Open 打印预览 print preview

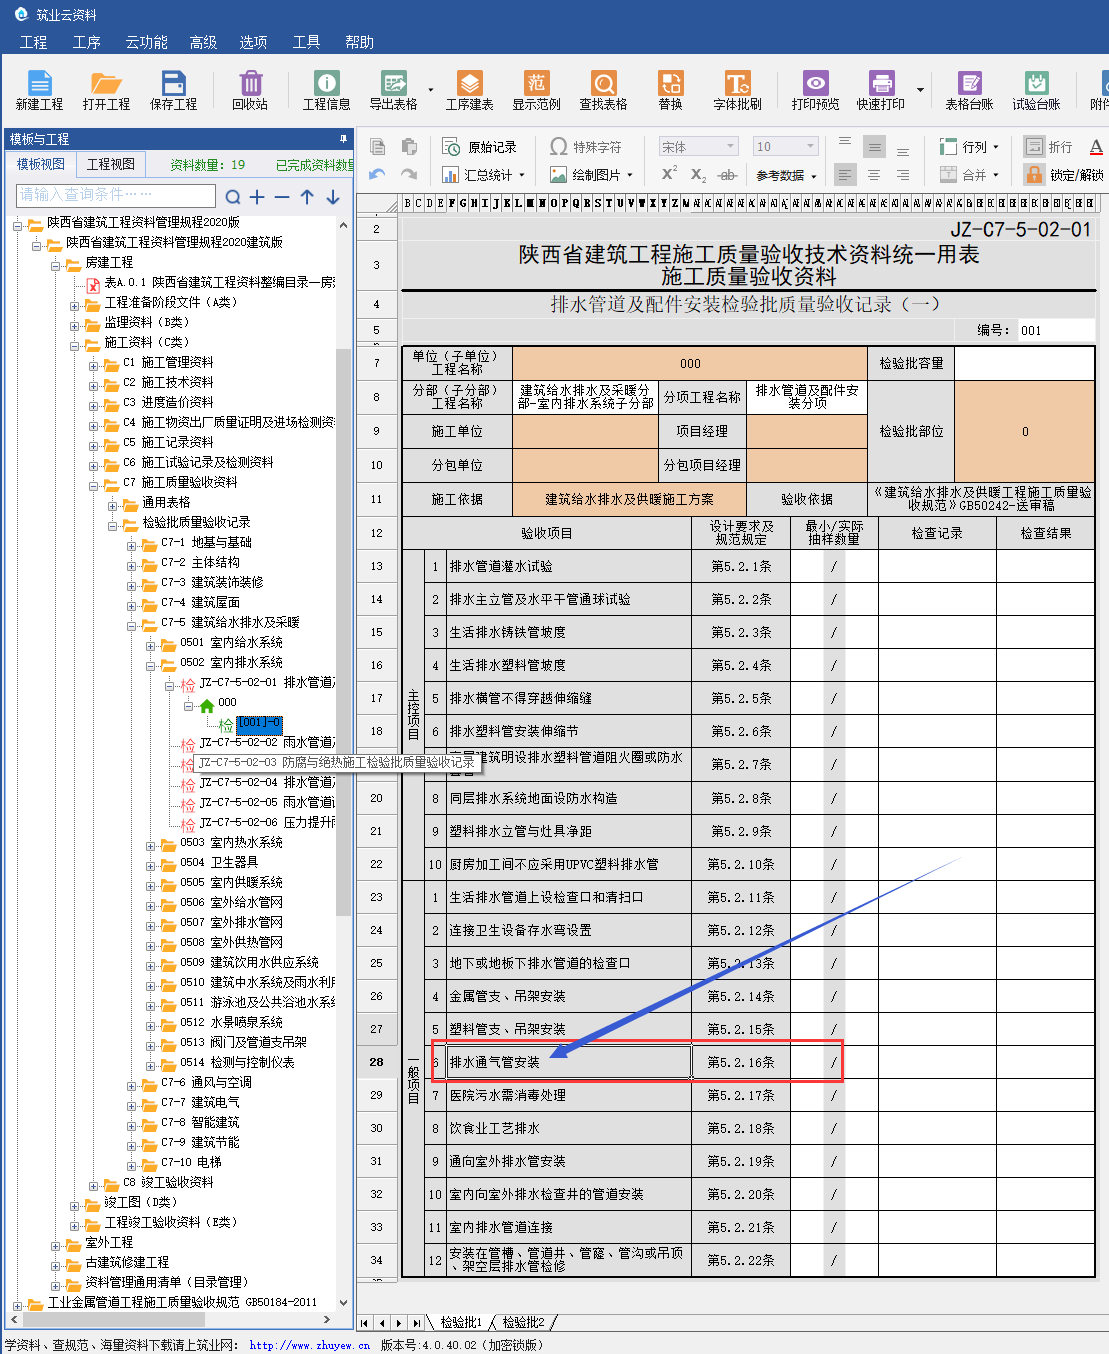(x=815, y=89)
